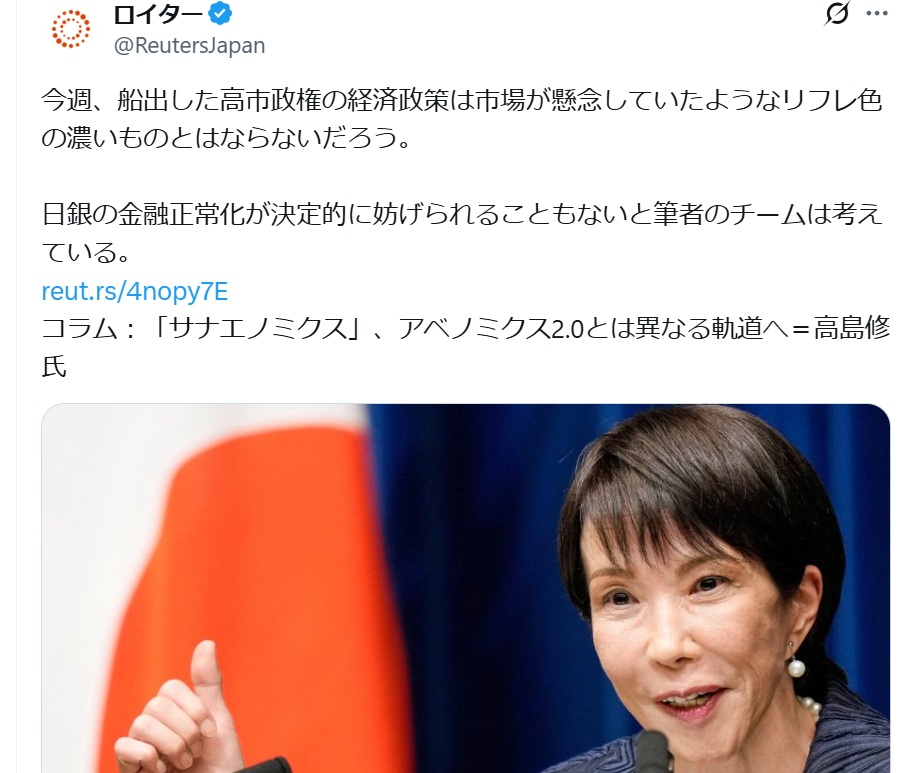Open Grok explain icon beside more menu
The height and width of the screenshot is (773, 908).
click(x=837, y=14)
